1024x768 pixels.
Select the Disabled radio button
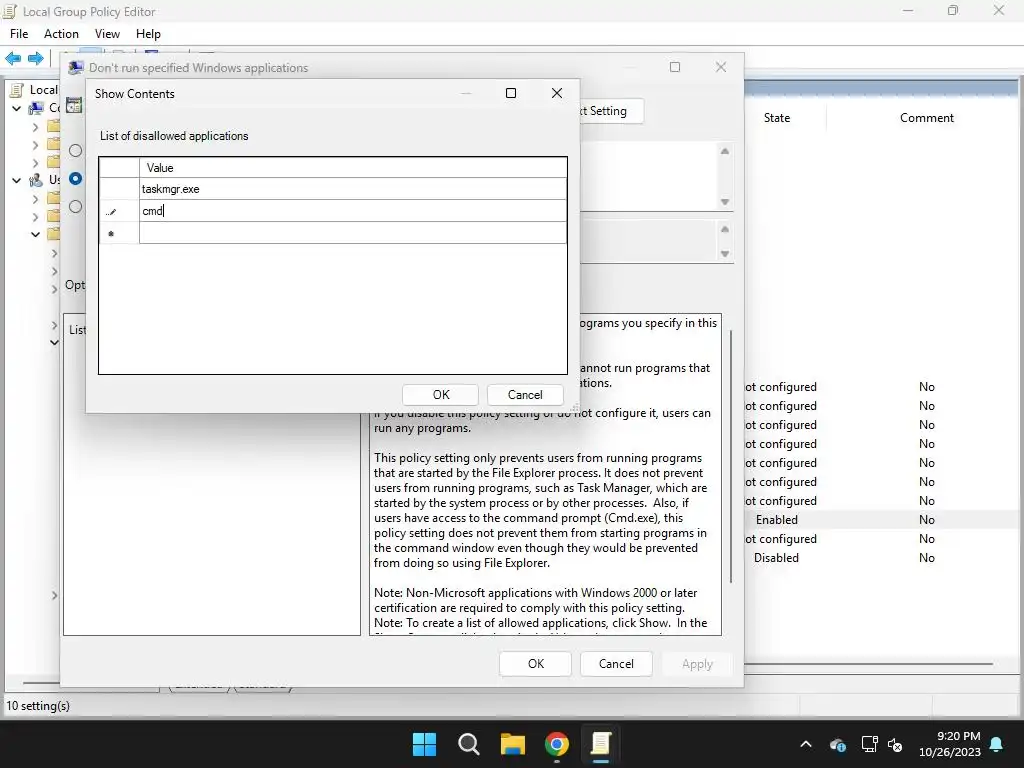(76, 206)
